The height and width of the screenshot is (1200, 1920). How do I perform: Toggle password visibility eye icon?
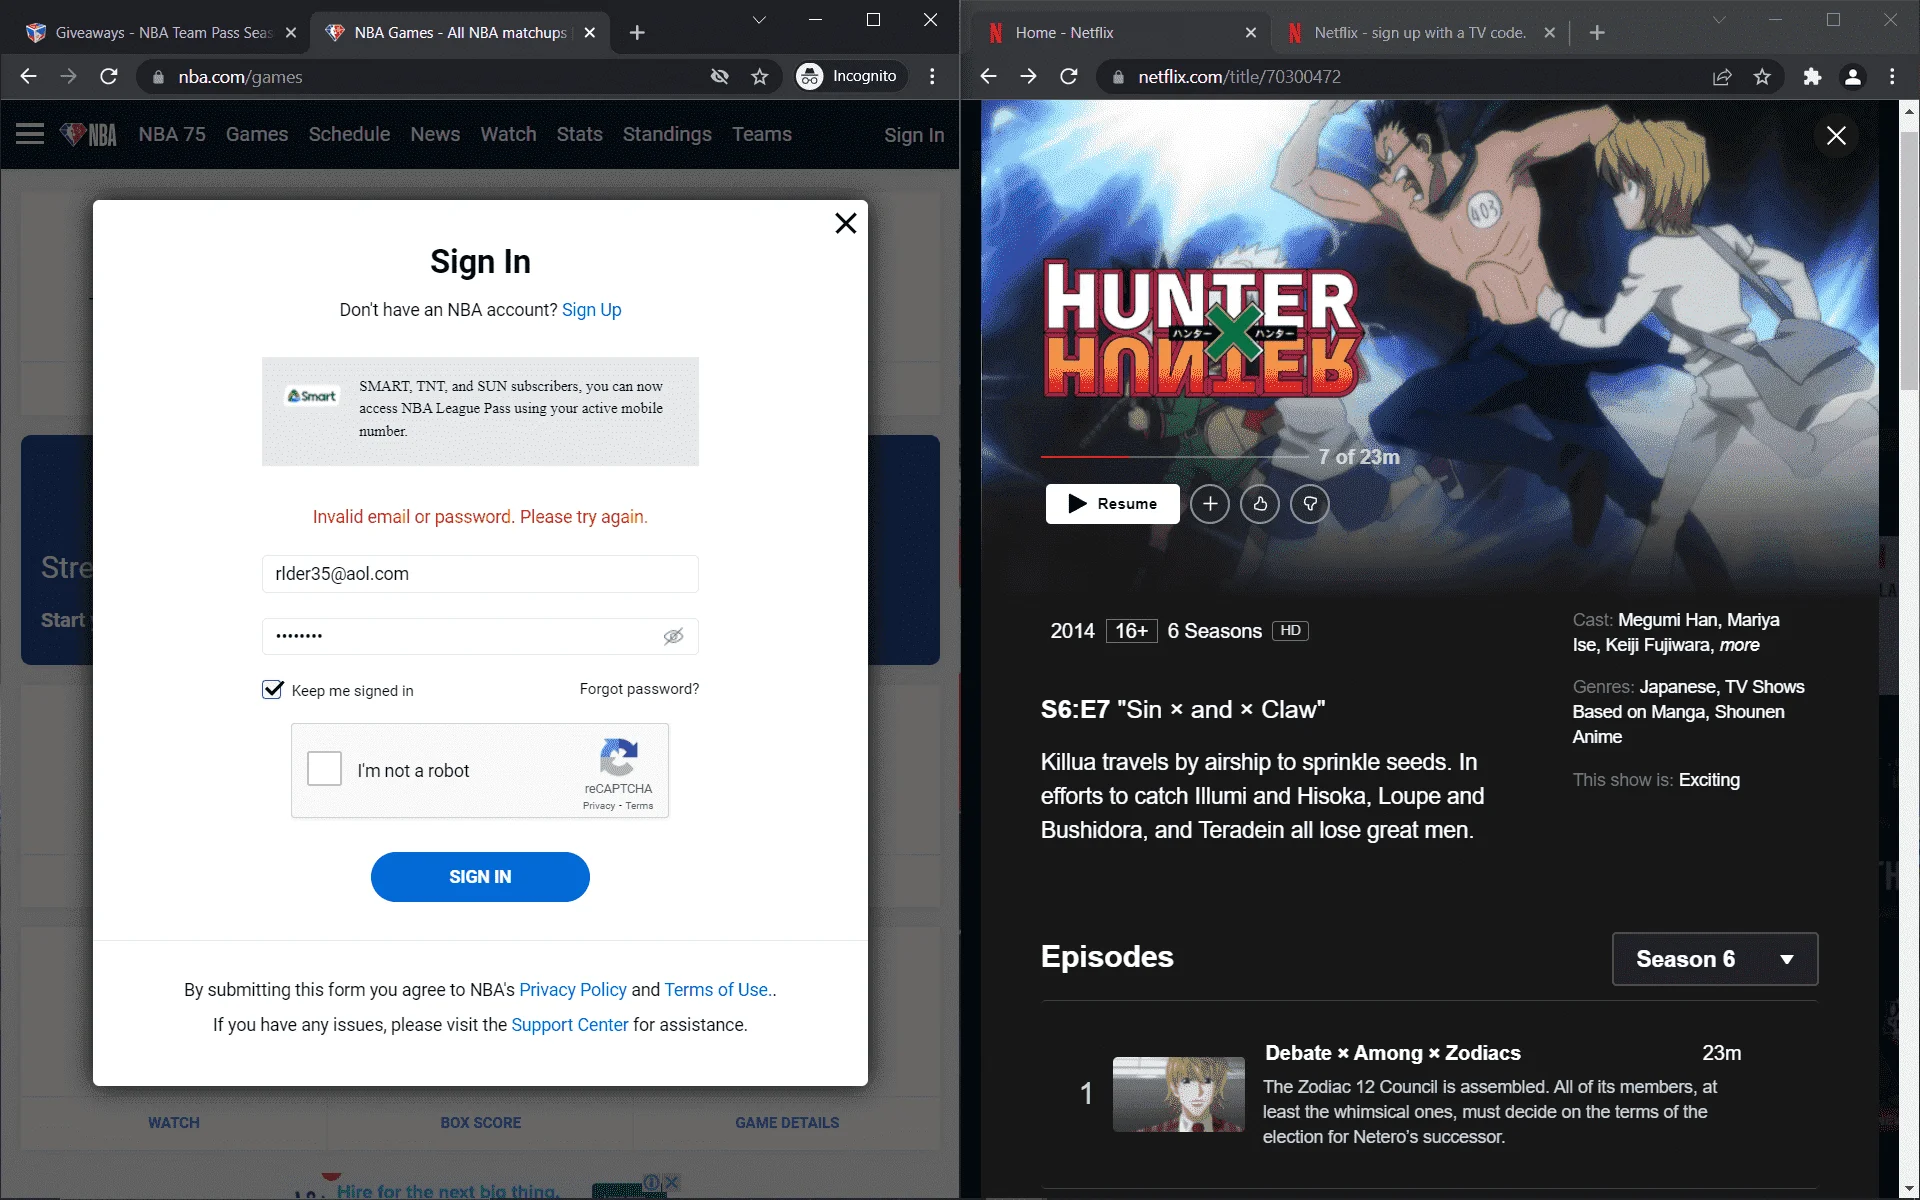(673, 636)
